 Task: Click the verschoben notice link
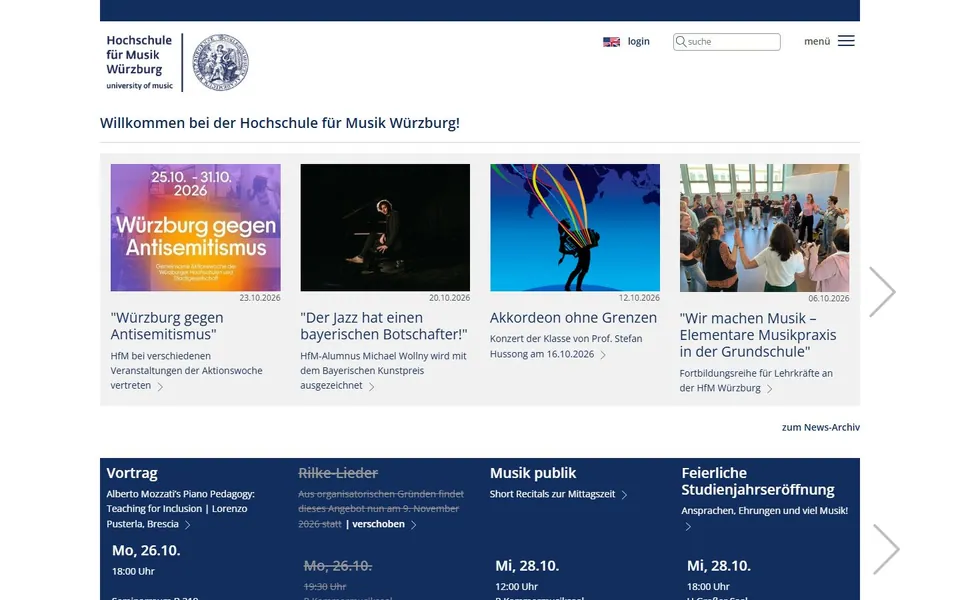378,524
